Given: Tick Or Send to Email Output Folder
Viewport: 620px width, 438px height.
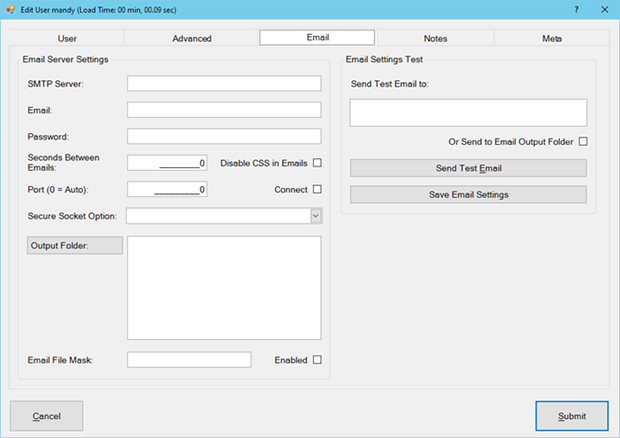Looking at the screenshot, I should [x=583, y=141].
